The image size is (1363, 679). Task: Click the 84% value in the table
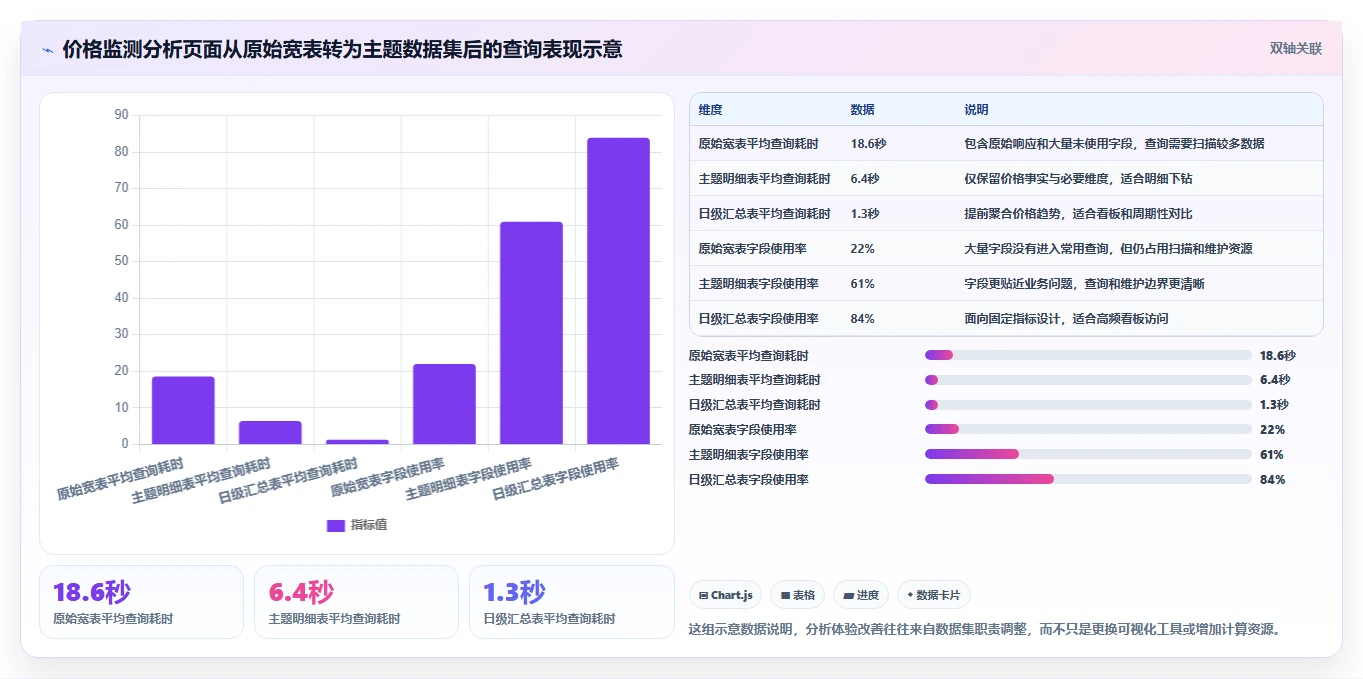[863, 319]
